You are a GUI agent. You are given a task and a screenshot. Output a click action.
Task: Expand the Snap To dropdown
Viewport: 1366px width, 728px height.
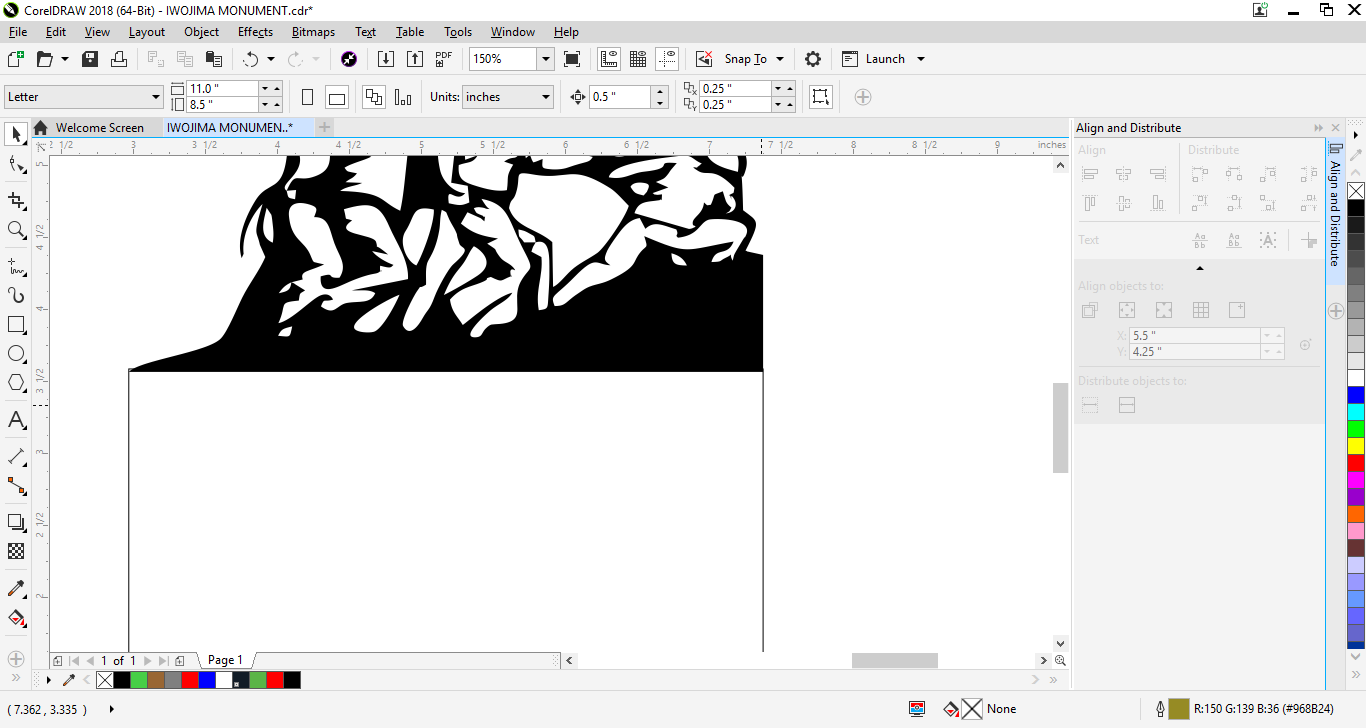[780, 59]
